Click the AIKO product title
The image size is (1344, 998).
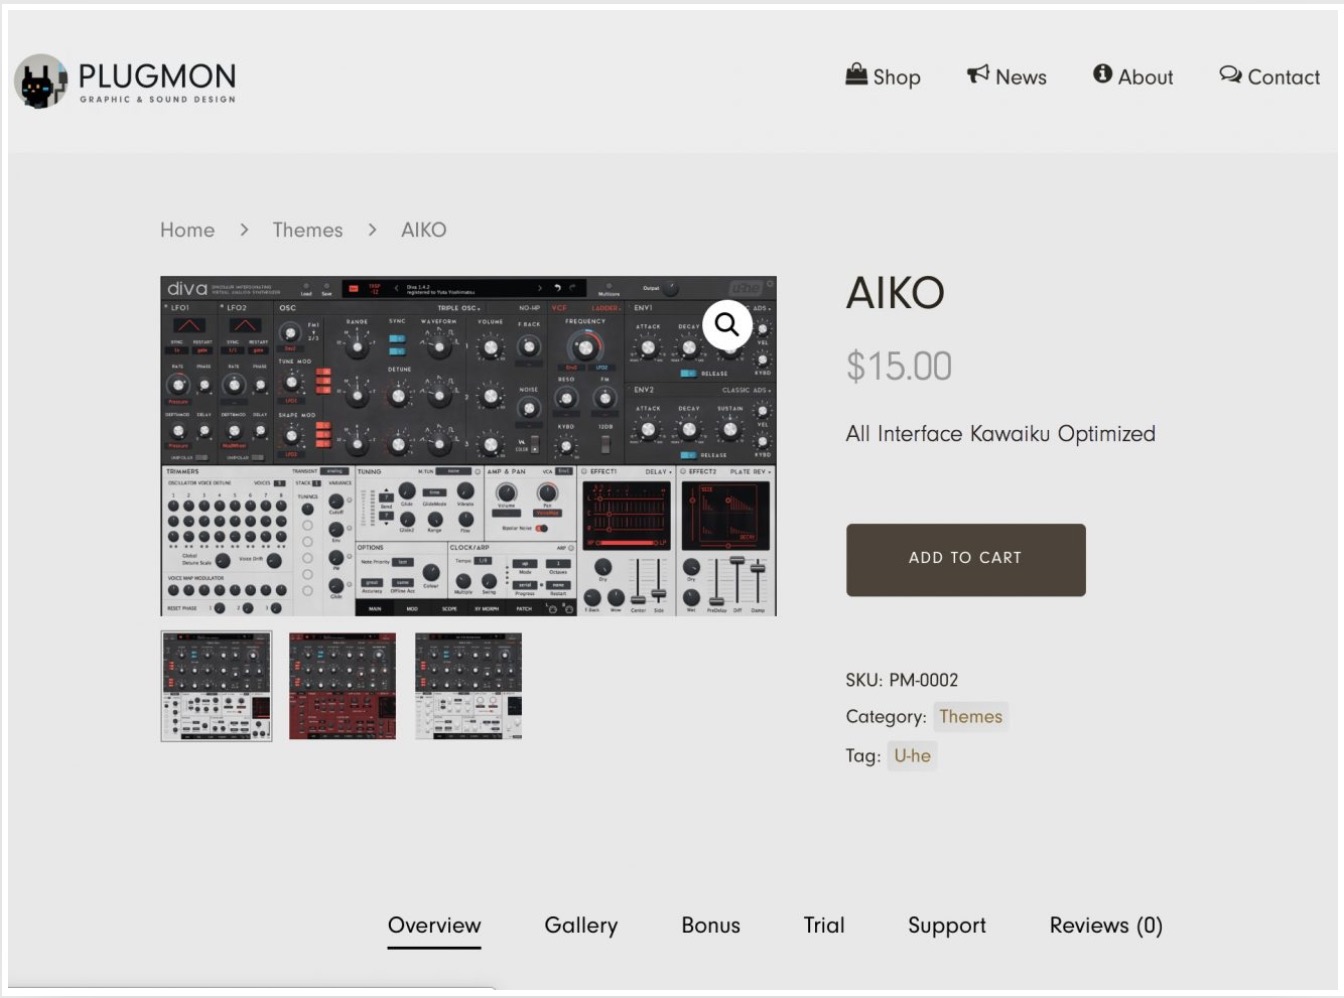click(895, 293)
